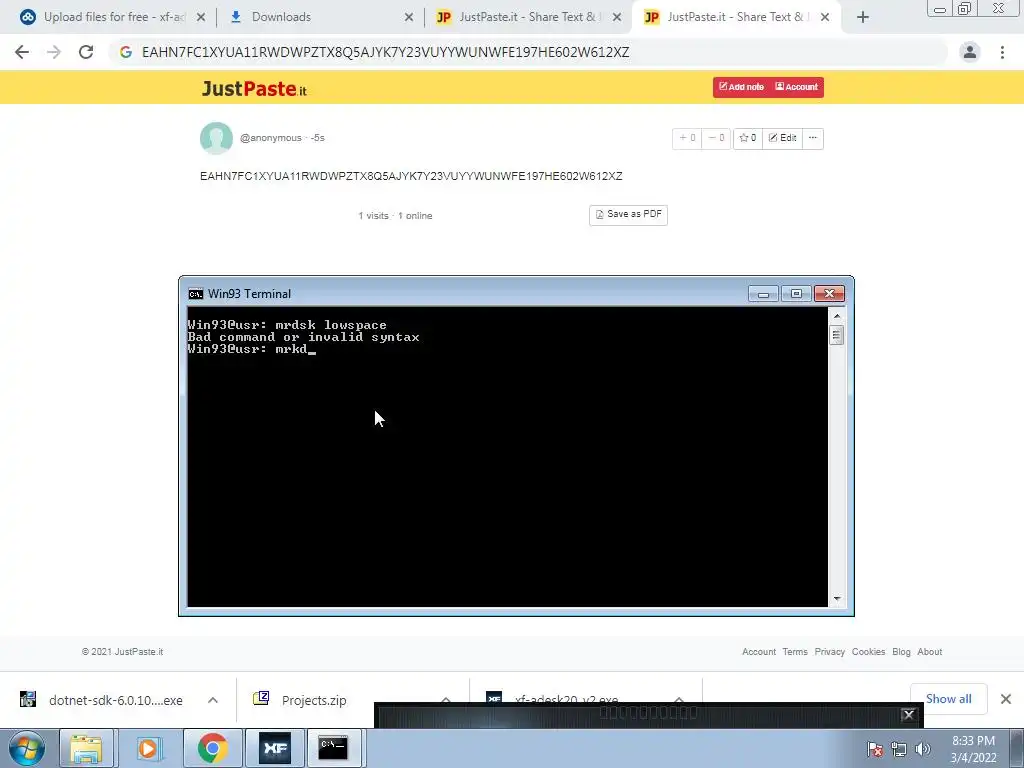Image resolution: width=1024 pixels, height=768 pixels.
Task: Click the anonymous user avatar
Action: tap(216, 138)
